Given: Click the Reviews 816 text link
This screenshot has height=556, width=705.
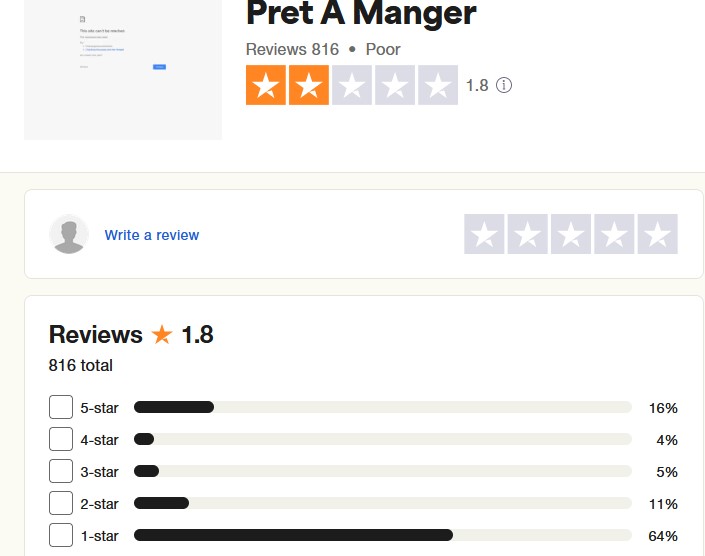Looking at the screenshot, I should coord(292,49).
